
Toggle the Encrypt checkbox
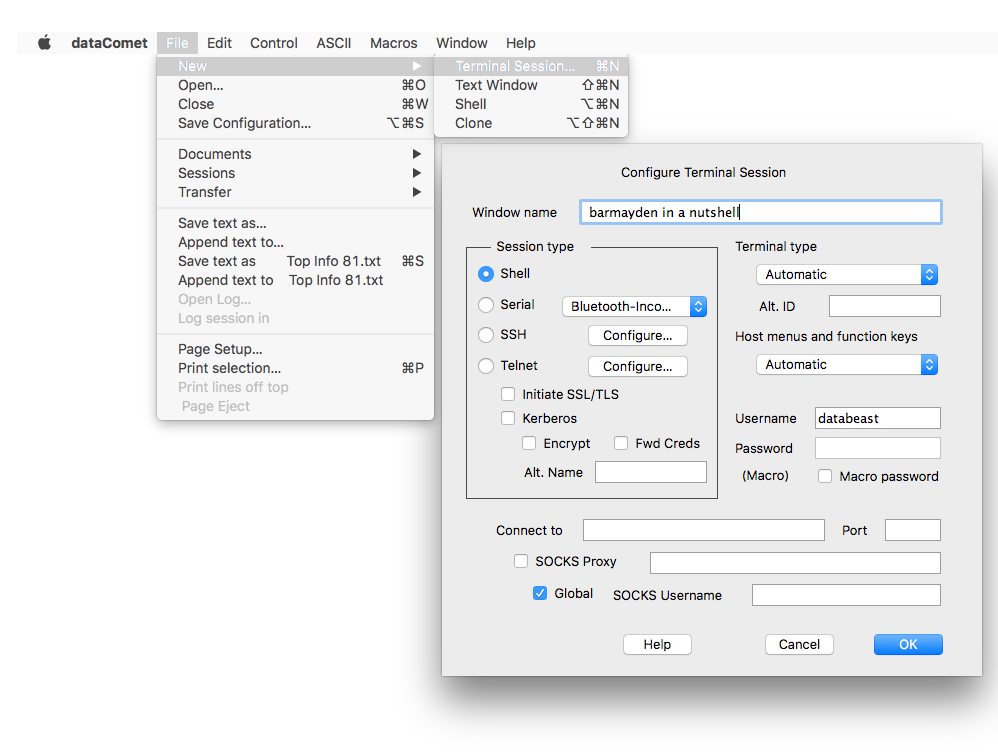click(x=529, y=443)
